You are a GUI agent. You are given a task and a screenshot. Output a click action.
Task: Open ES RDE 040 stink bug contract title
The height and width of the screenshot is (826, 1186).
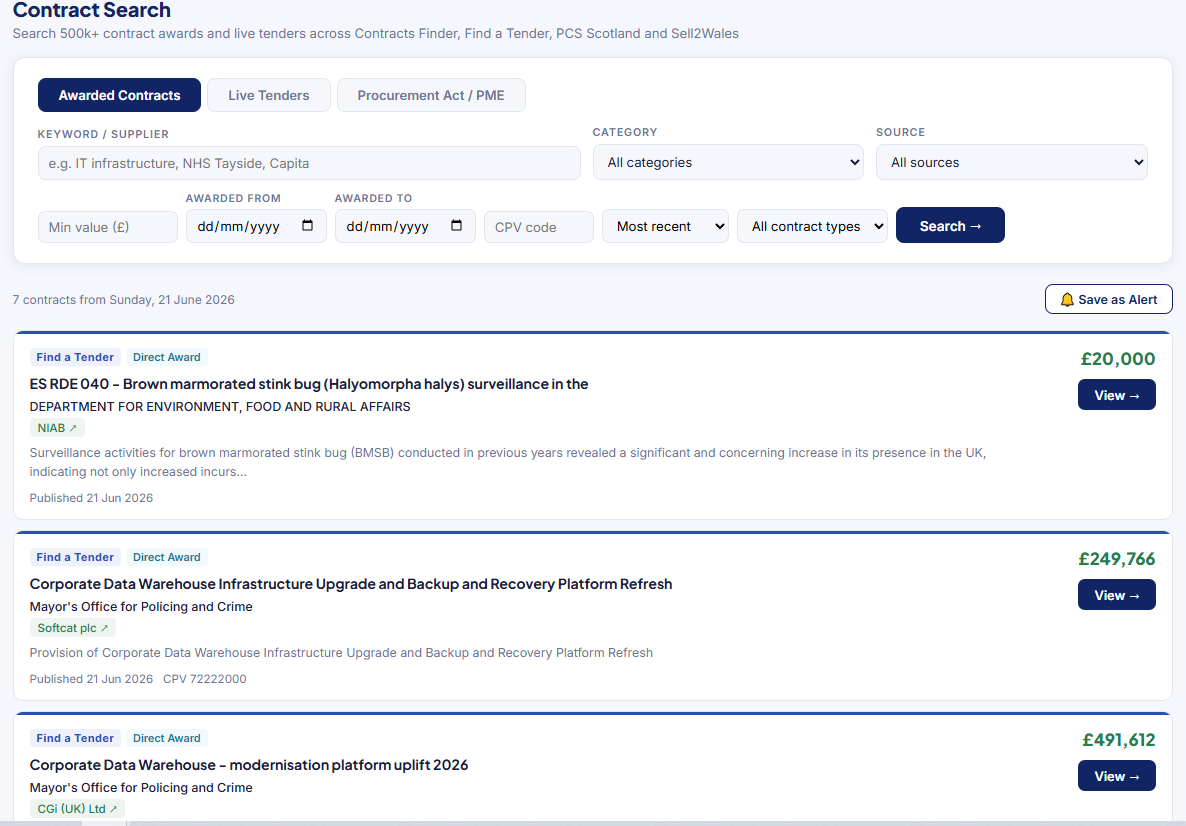pos(309,384)
